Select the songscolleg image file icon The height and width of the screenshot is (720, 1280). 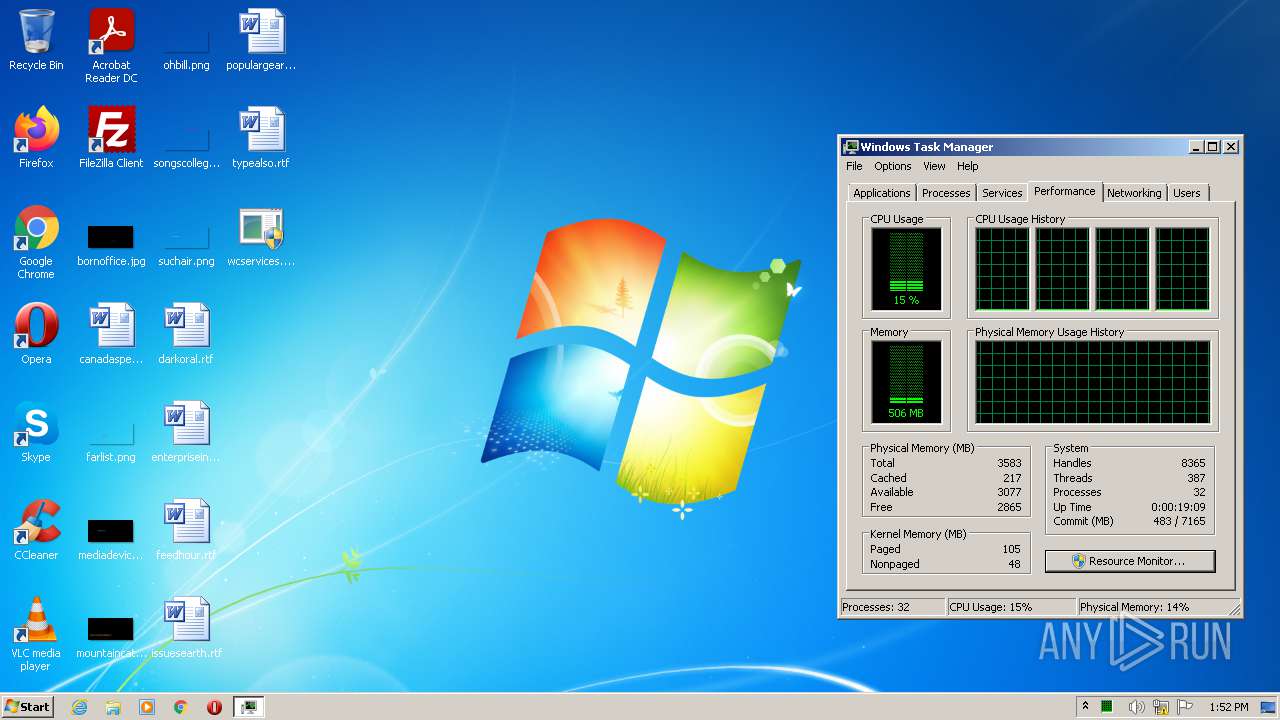(186, 138)
